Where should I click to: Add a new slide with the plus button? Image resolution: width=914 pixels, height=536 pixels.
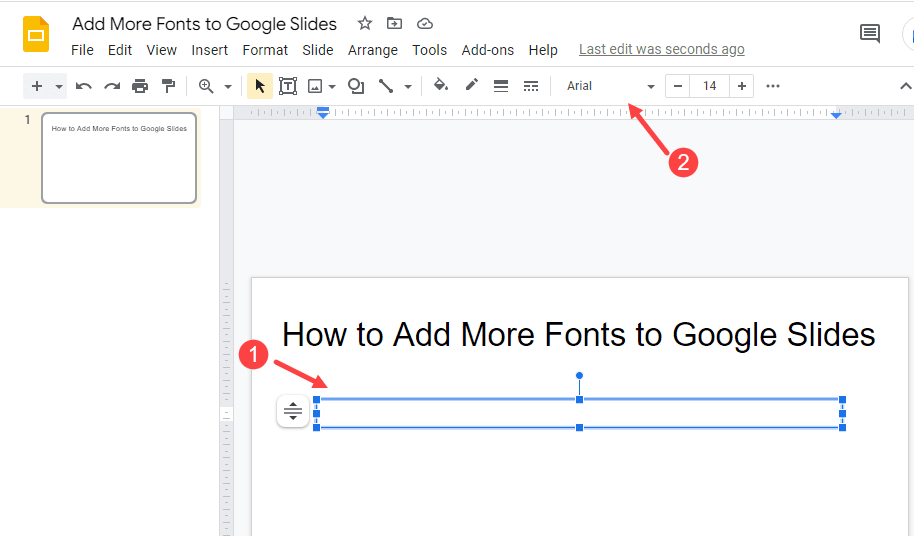pyautogui.click(x=37, y=86)
